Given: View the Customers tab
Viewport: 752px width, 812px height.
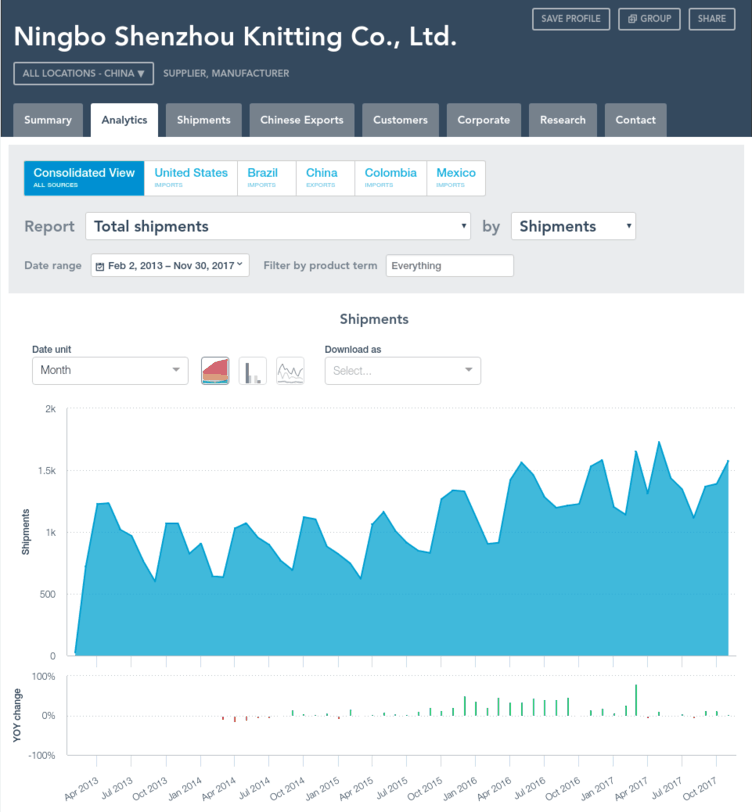Looking at the screenshot, I should tap(400, 120).
